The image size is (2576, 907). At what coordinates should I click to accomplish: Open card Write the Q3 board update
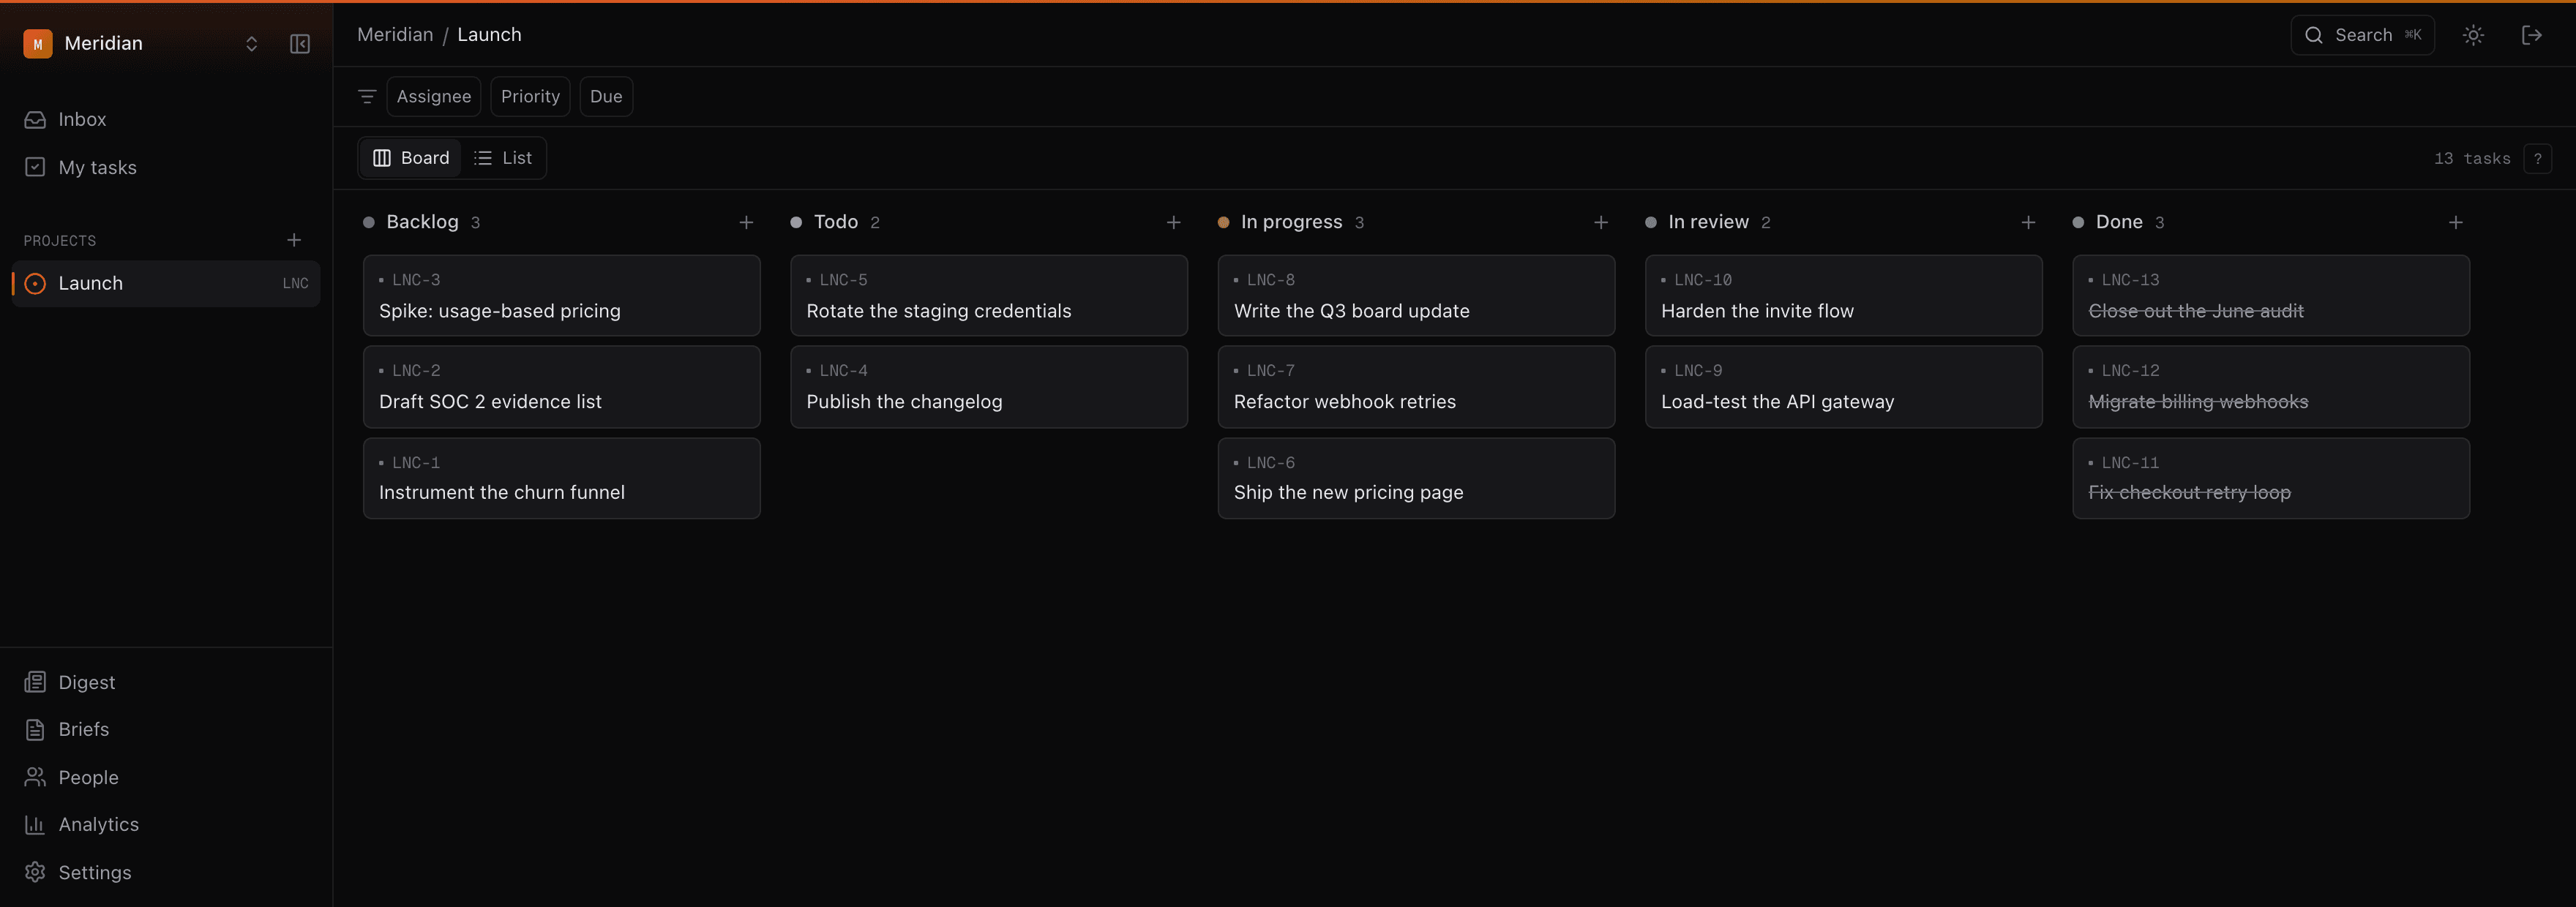pos(1416,295)
